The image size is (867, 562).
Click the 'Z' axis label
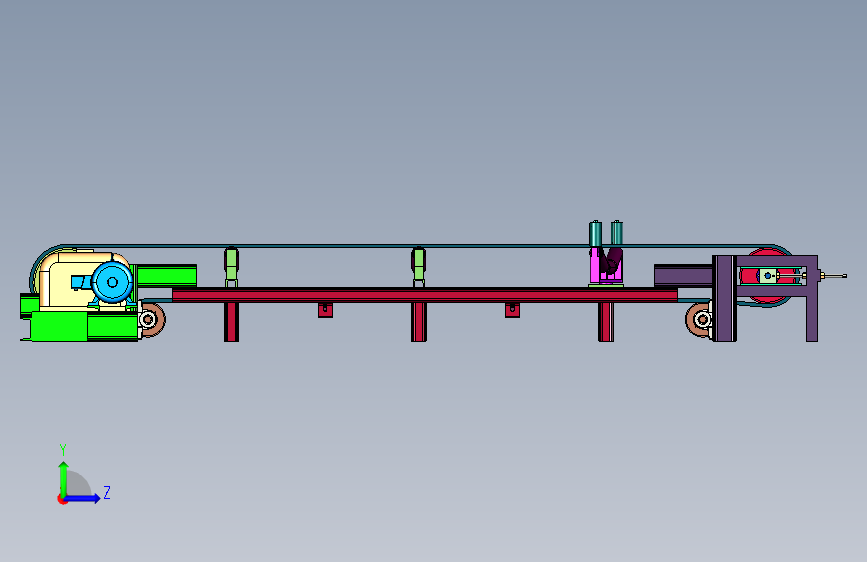click(107, 492)
